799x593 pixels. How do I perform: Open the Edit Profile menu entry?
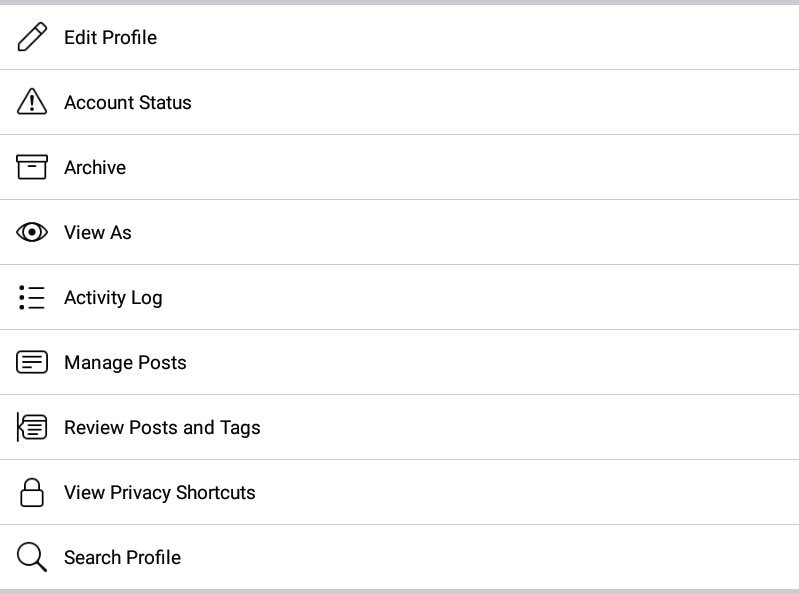[x=110, y=37]
